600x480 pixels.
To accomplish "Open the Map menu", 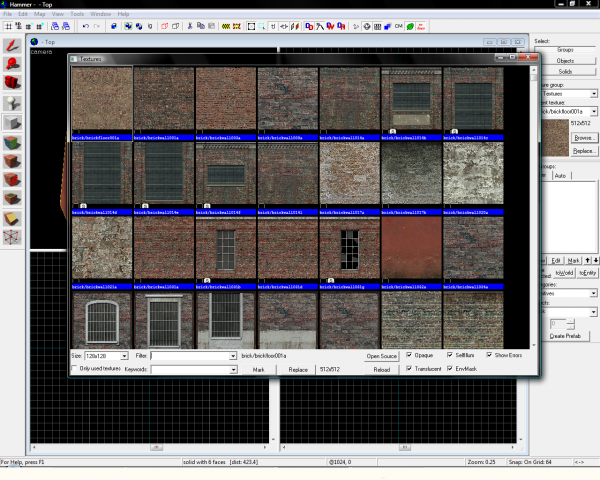I will coord(39,14).
